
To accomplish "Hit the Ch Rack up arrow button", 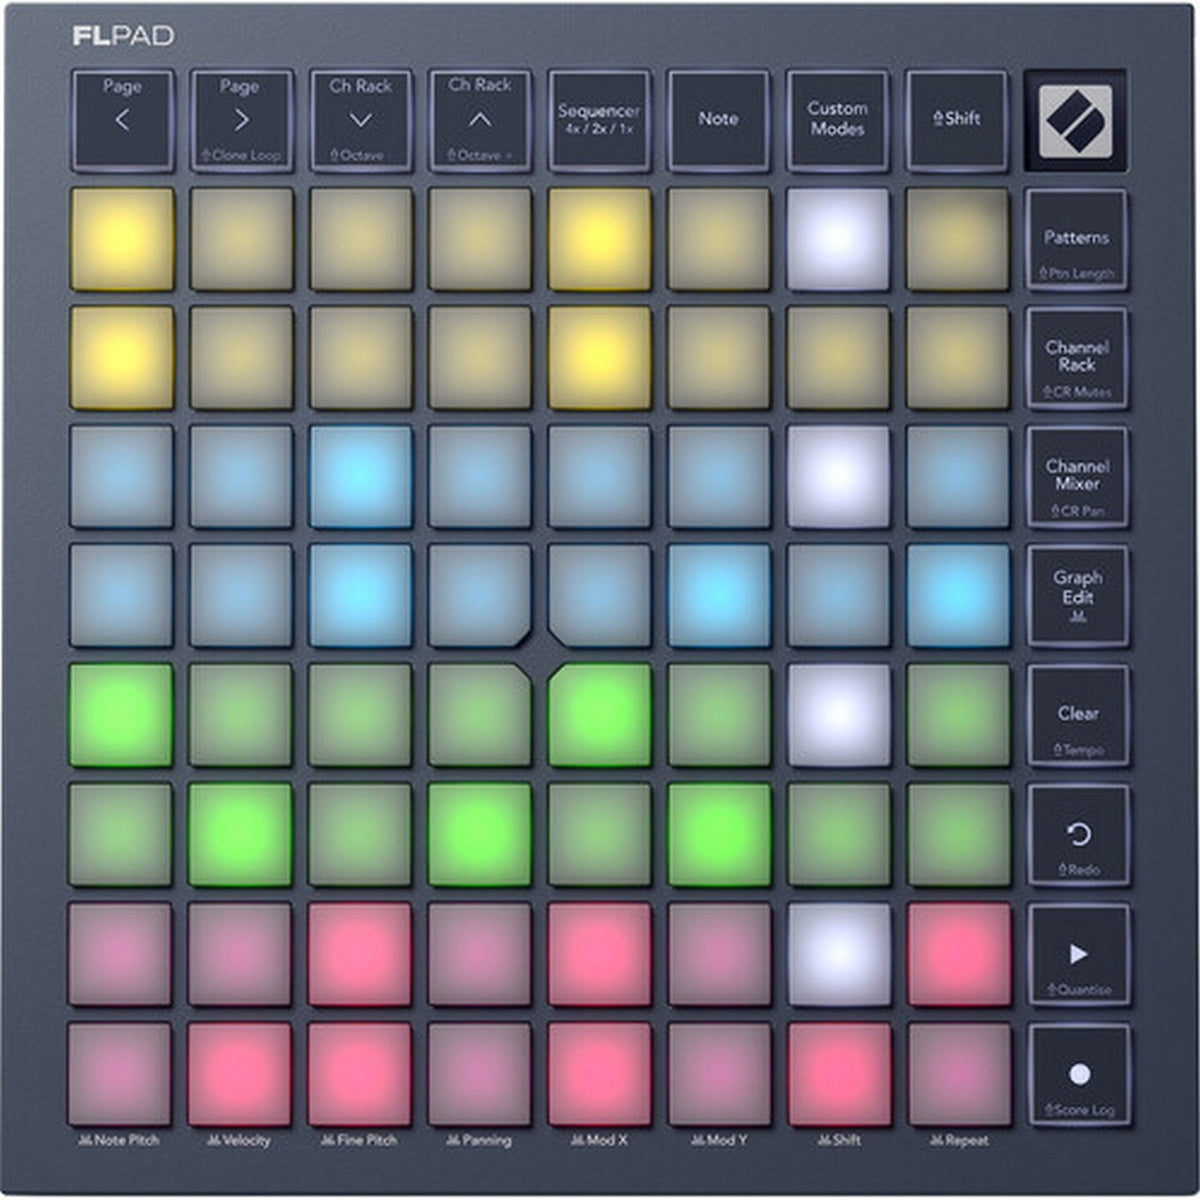I will click(x=480, y=120).
